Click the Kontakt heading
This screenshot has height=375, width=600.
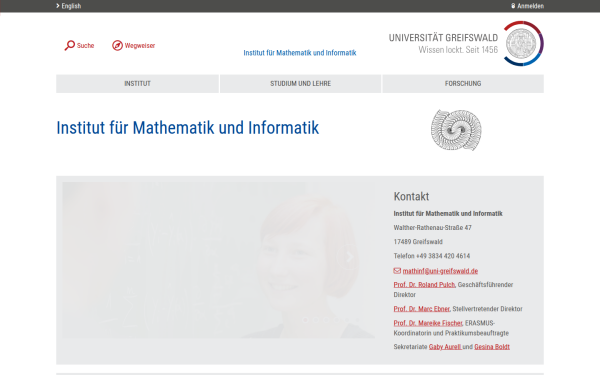click(411, 196)
